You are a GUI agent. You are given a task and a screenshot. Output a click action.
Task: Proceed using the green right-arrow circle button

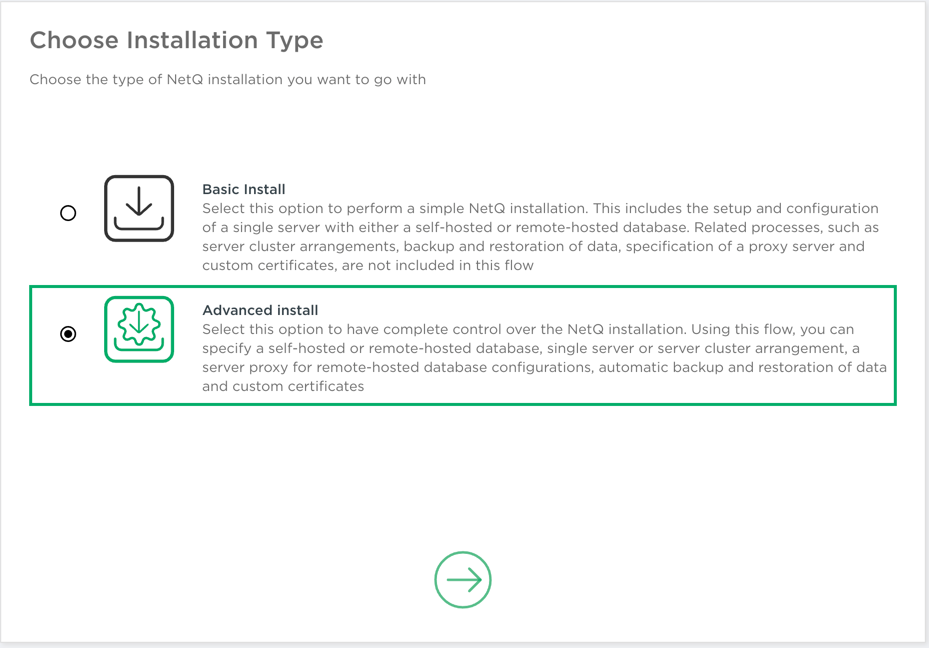coord(463,580)
